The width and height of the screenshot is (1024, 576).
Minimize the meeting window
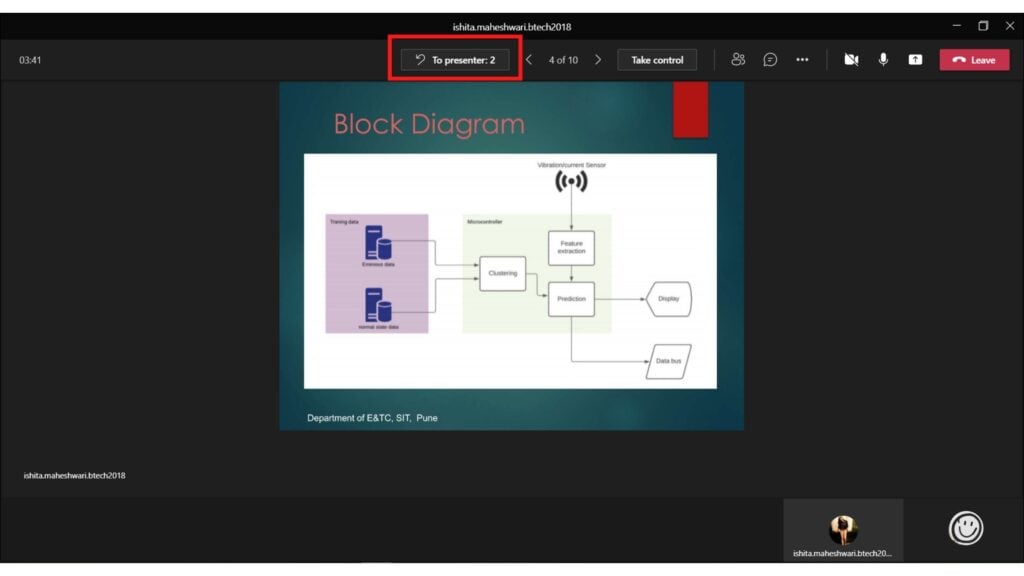957,25
